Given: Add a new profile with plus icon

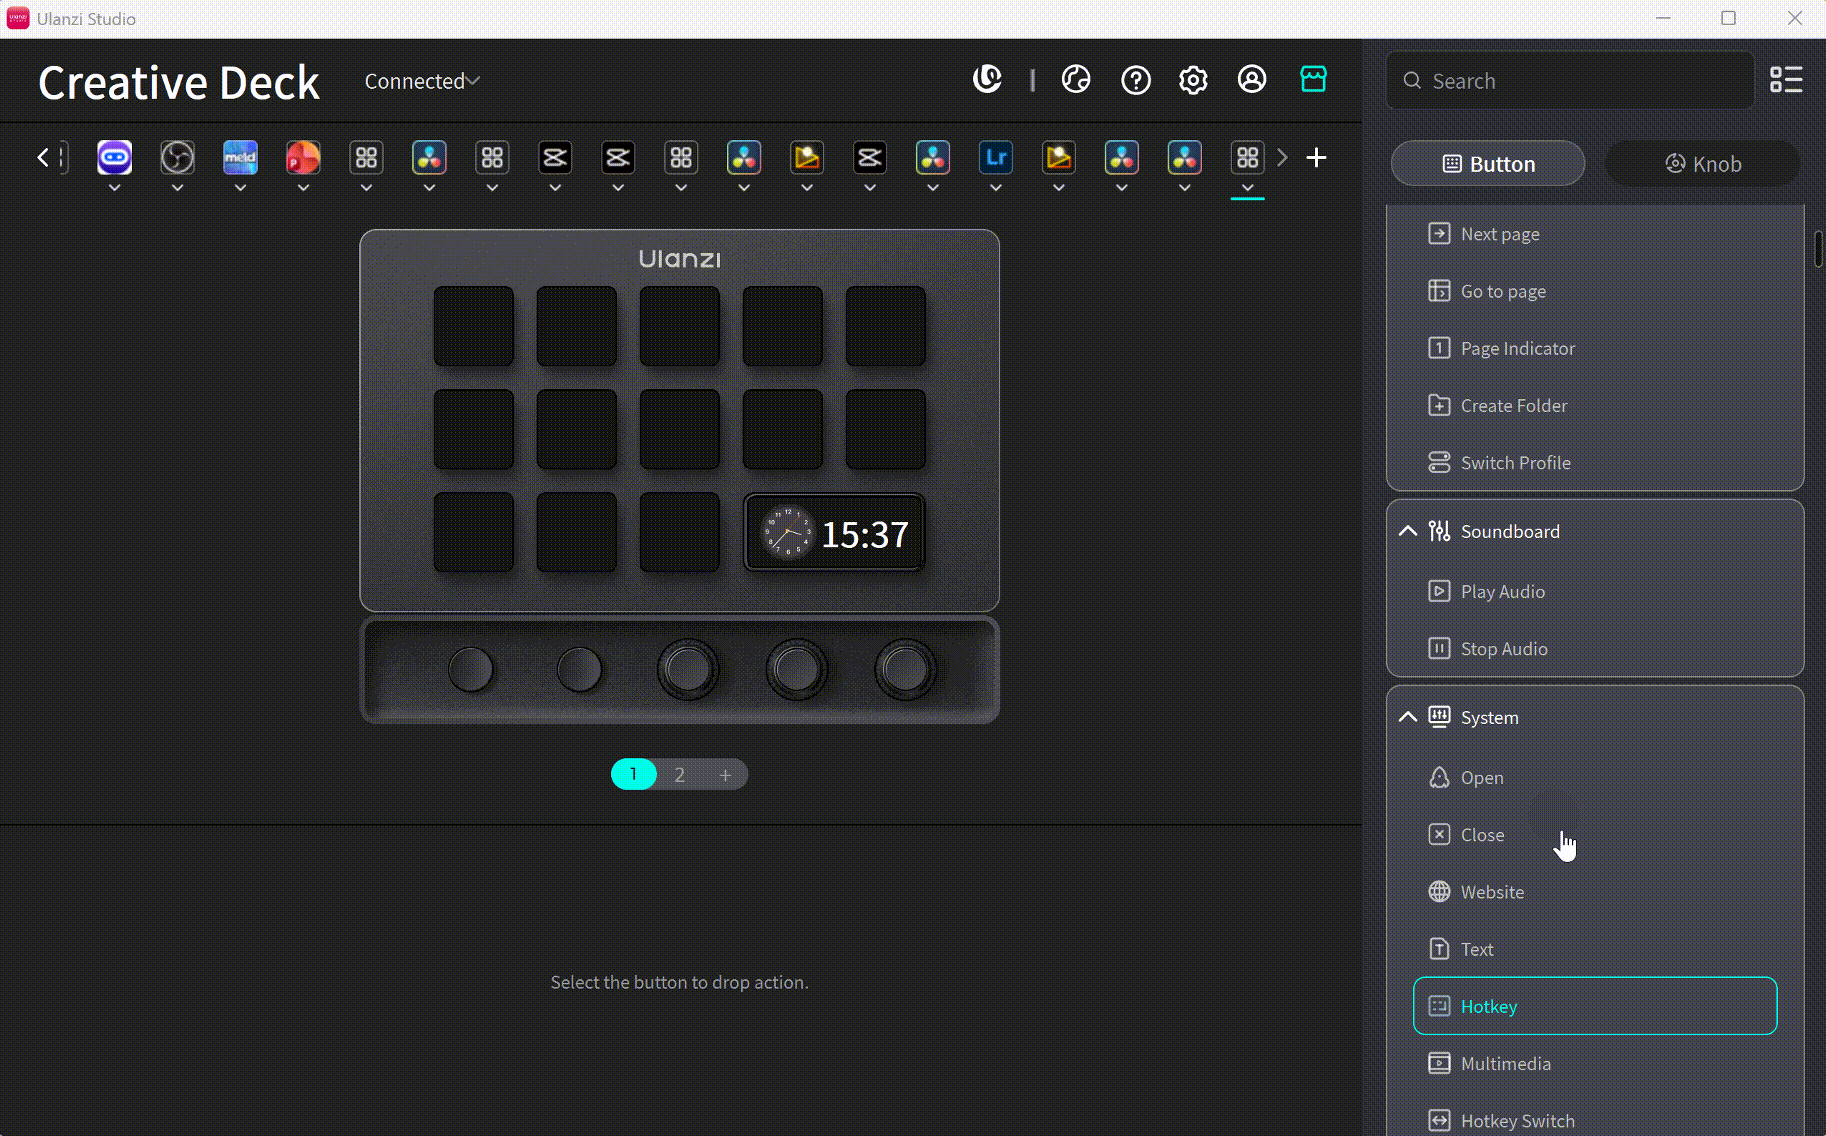Looking at the screenshot, I should point(1316,158).
